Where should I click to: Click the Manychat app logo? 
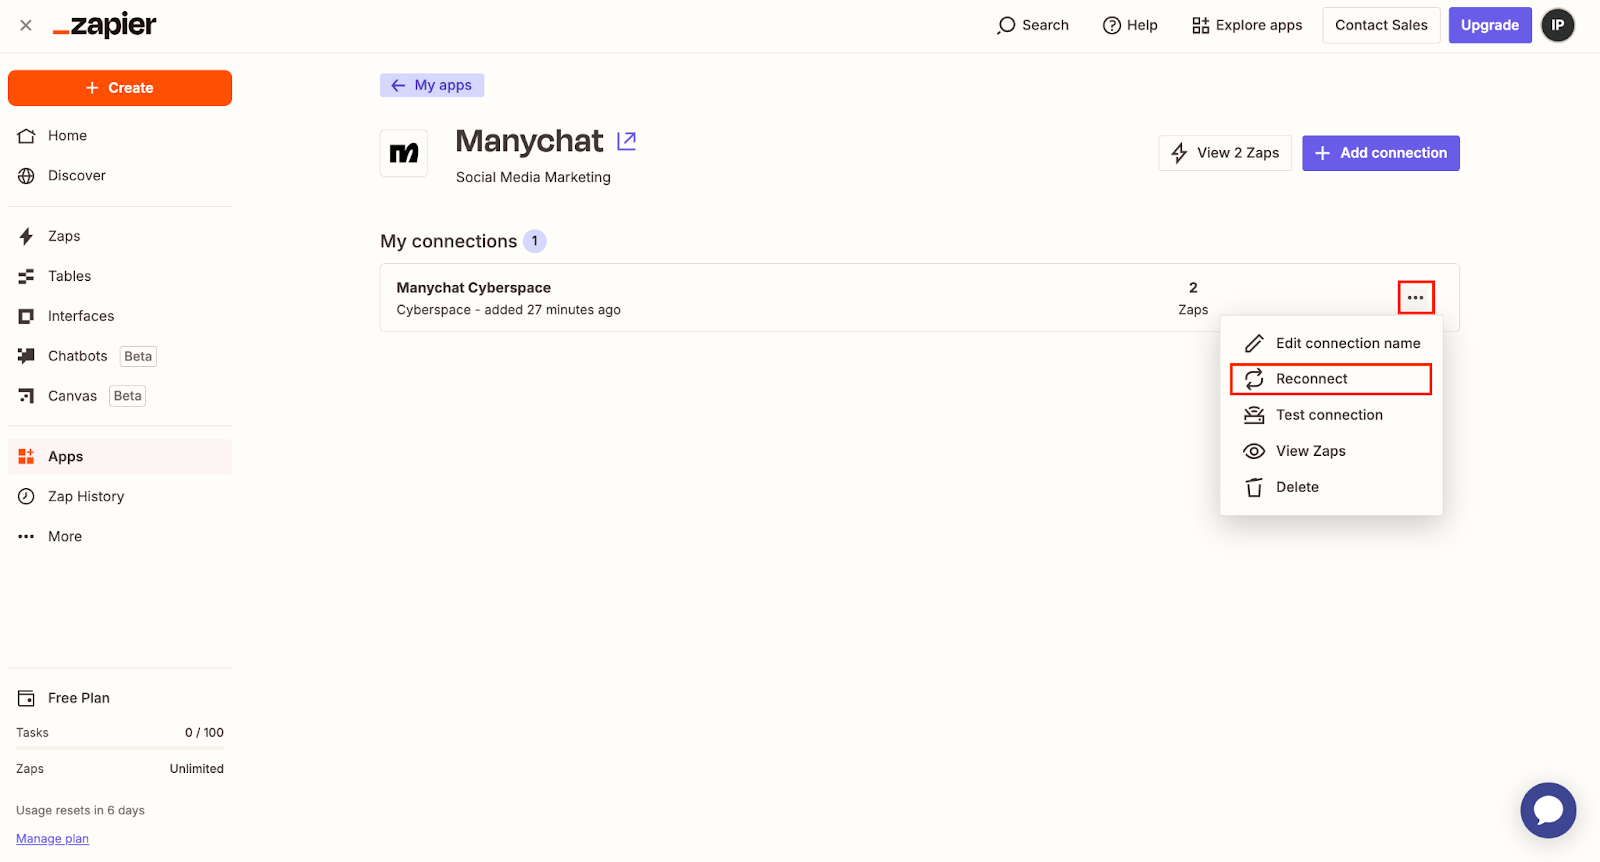(404, 153)
